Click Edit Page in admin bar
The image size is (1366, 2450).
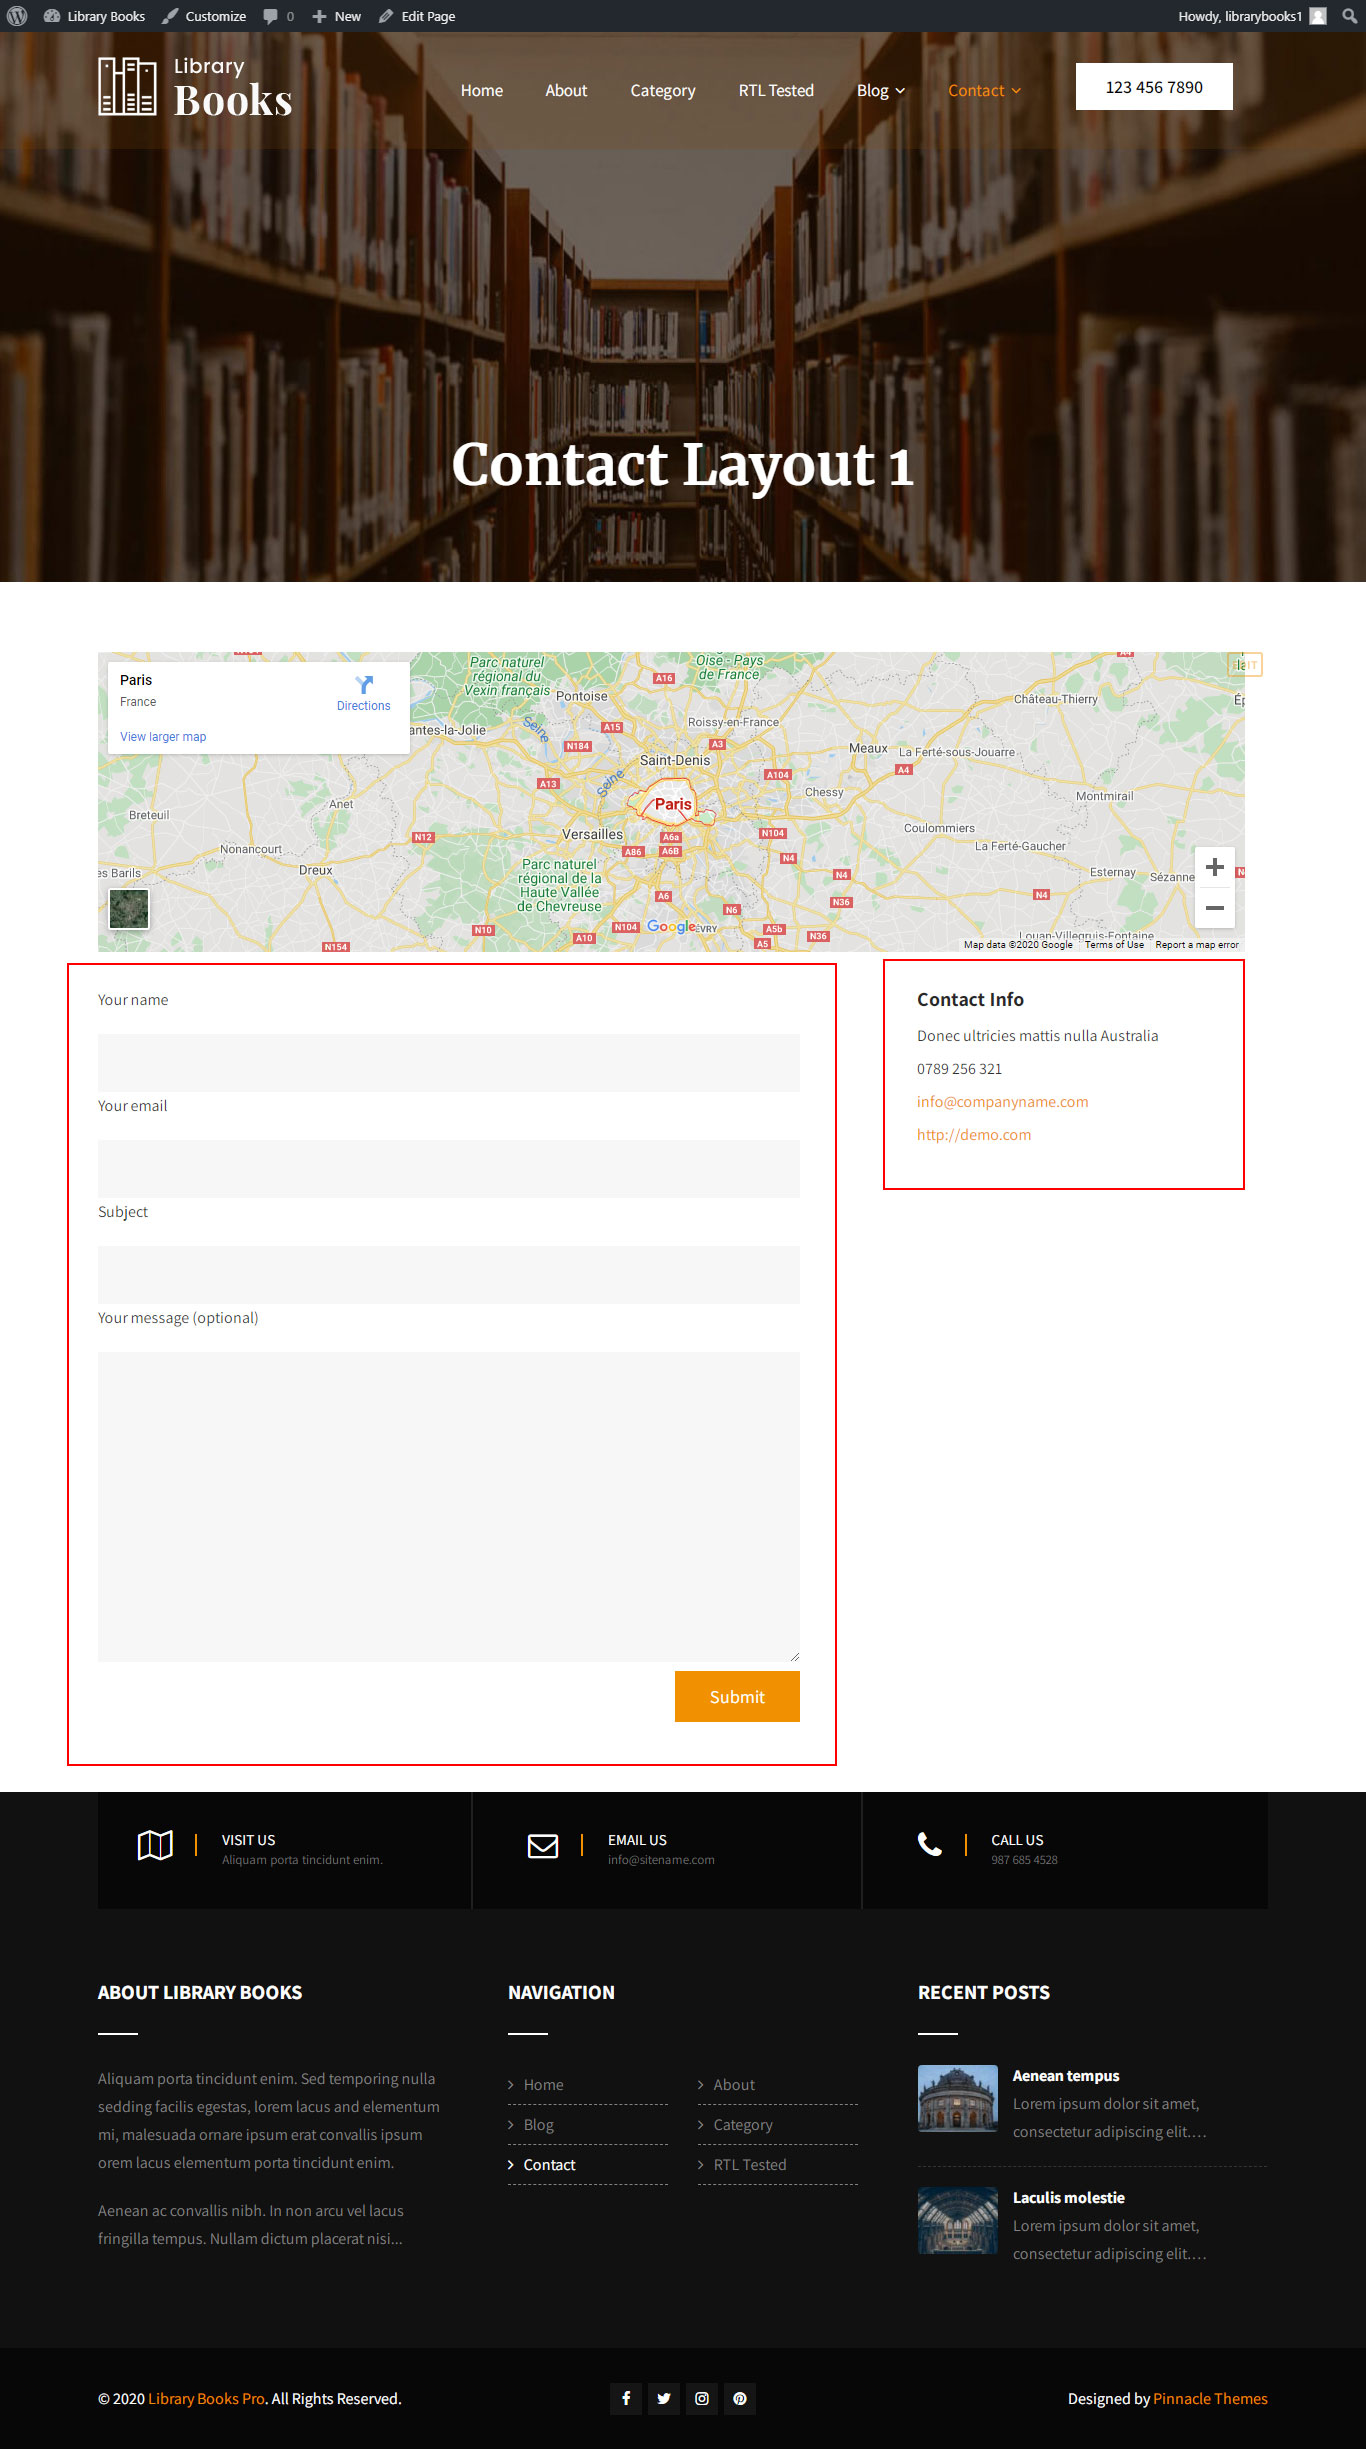(x=417, y=16)
